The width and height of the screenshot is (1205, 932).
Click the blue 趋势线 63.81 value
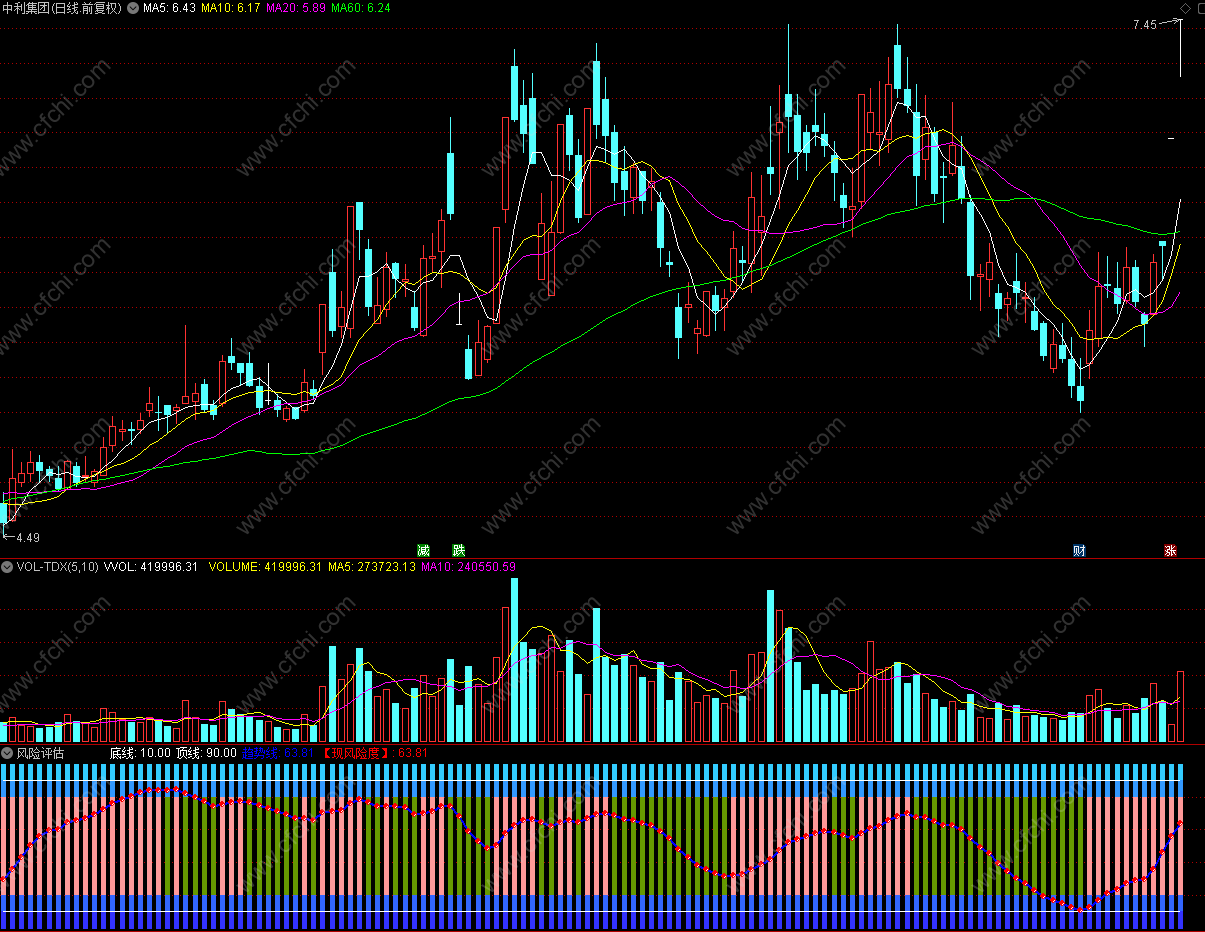(279, 753)
